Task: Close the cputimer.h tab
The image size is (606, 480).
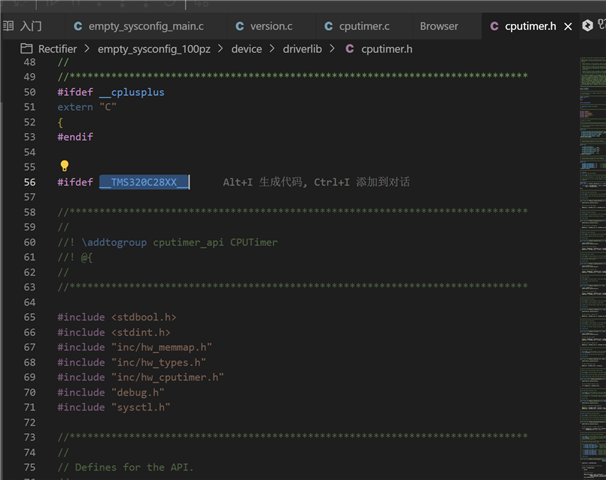Action: click(569, 26)
